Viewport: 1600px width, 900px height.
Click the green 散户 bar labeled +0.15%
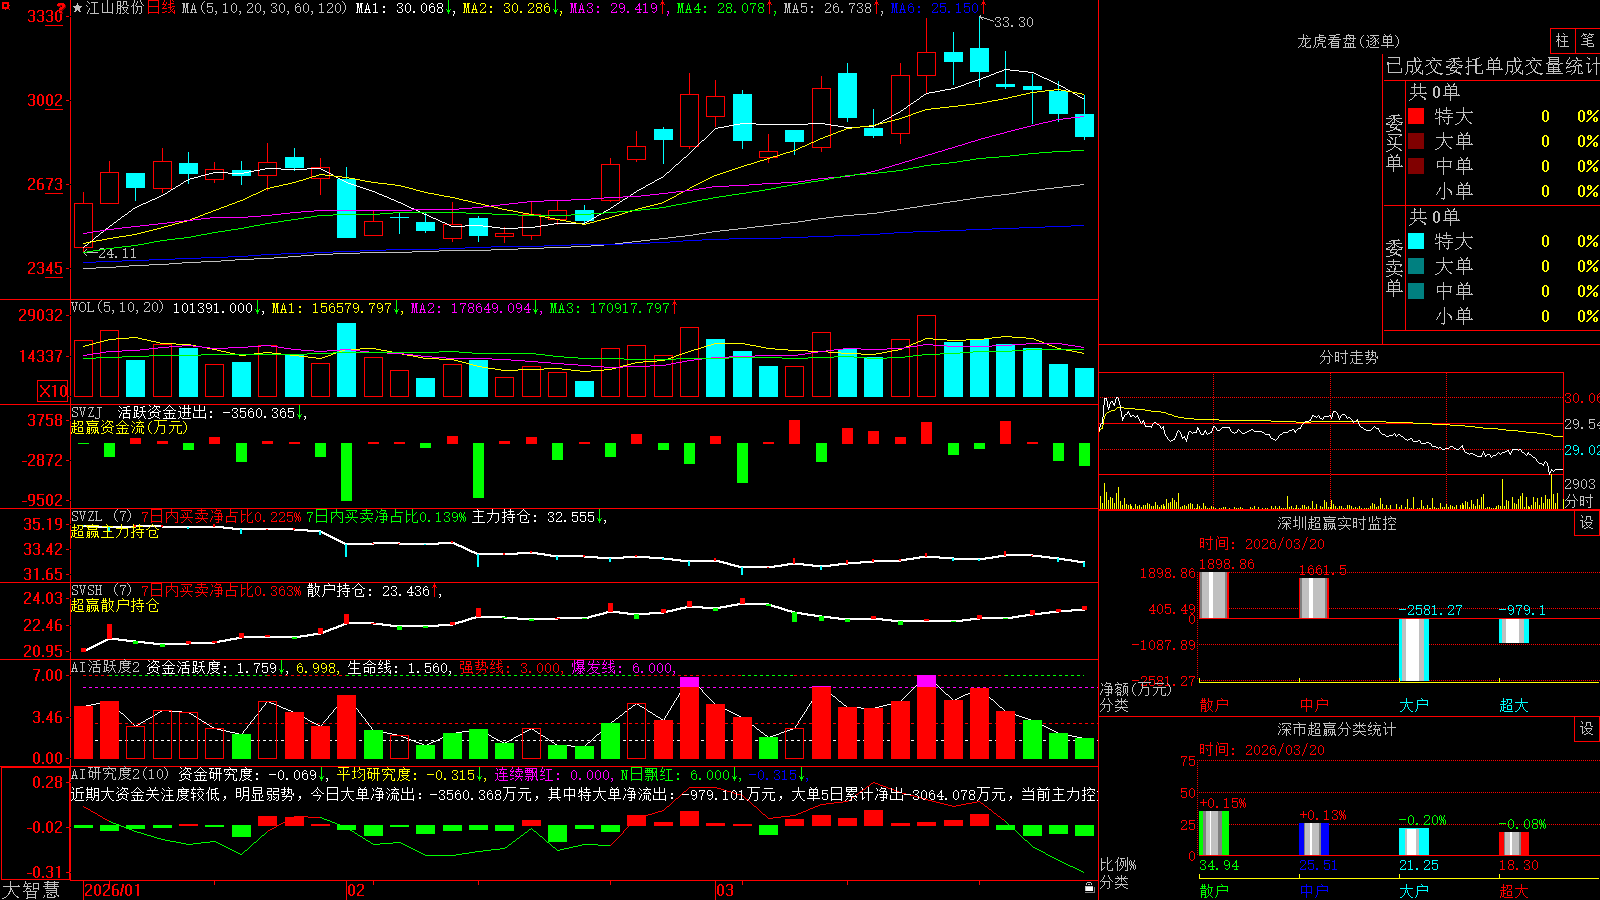[1213, 833]
